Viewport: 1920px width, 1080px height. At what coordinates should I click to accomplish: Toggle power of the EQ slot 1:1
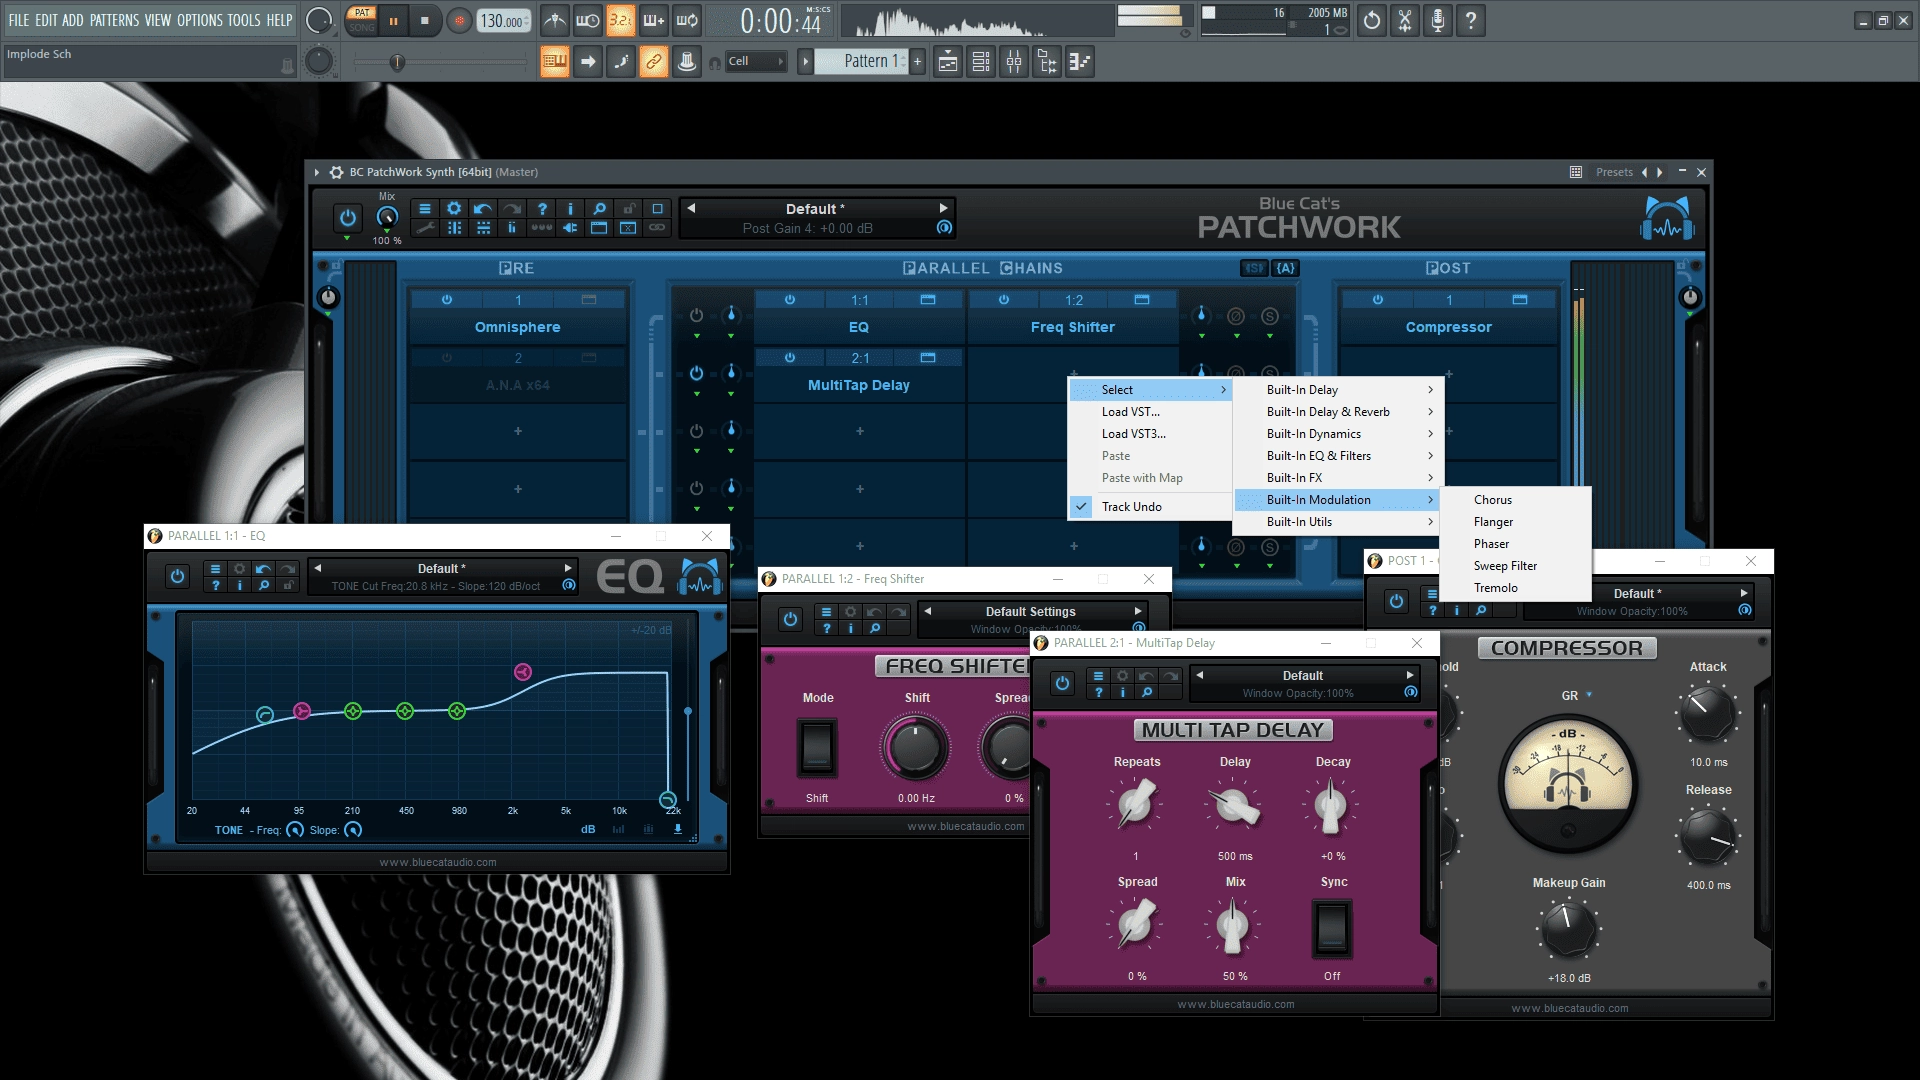coord(790,300)
